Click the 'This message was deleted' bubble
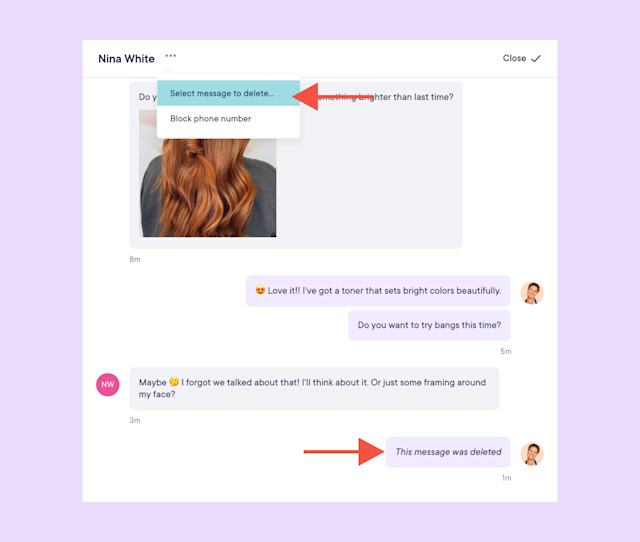 point(448,452)
